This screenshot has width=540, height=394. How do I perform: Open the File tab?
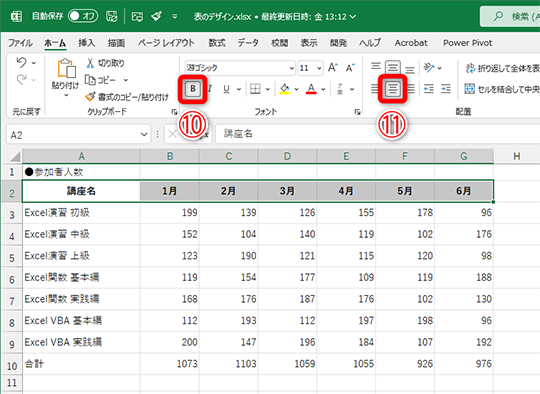pos(20,43)
